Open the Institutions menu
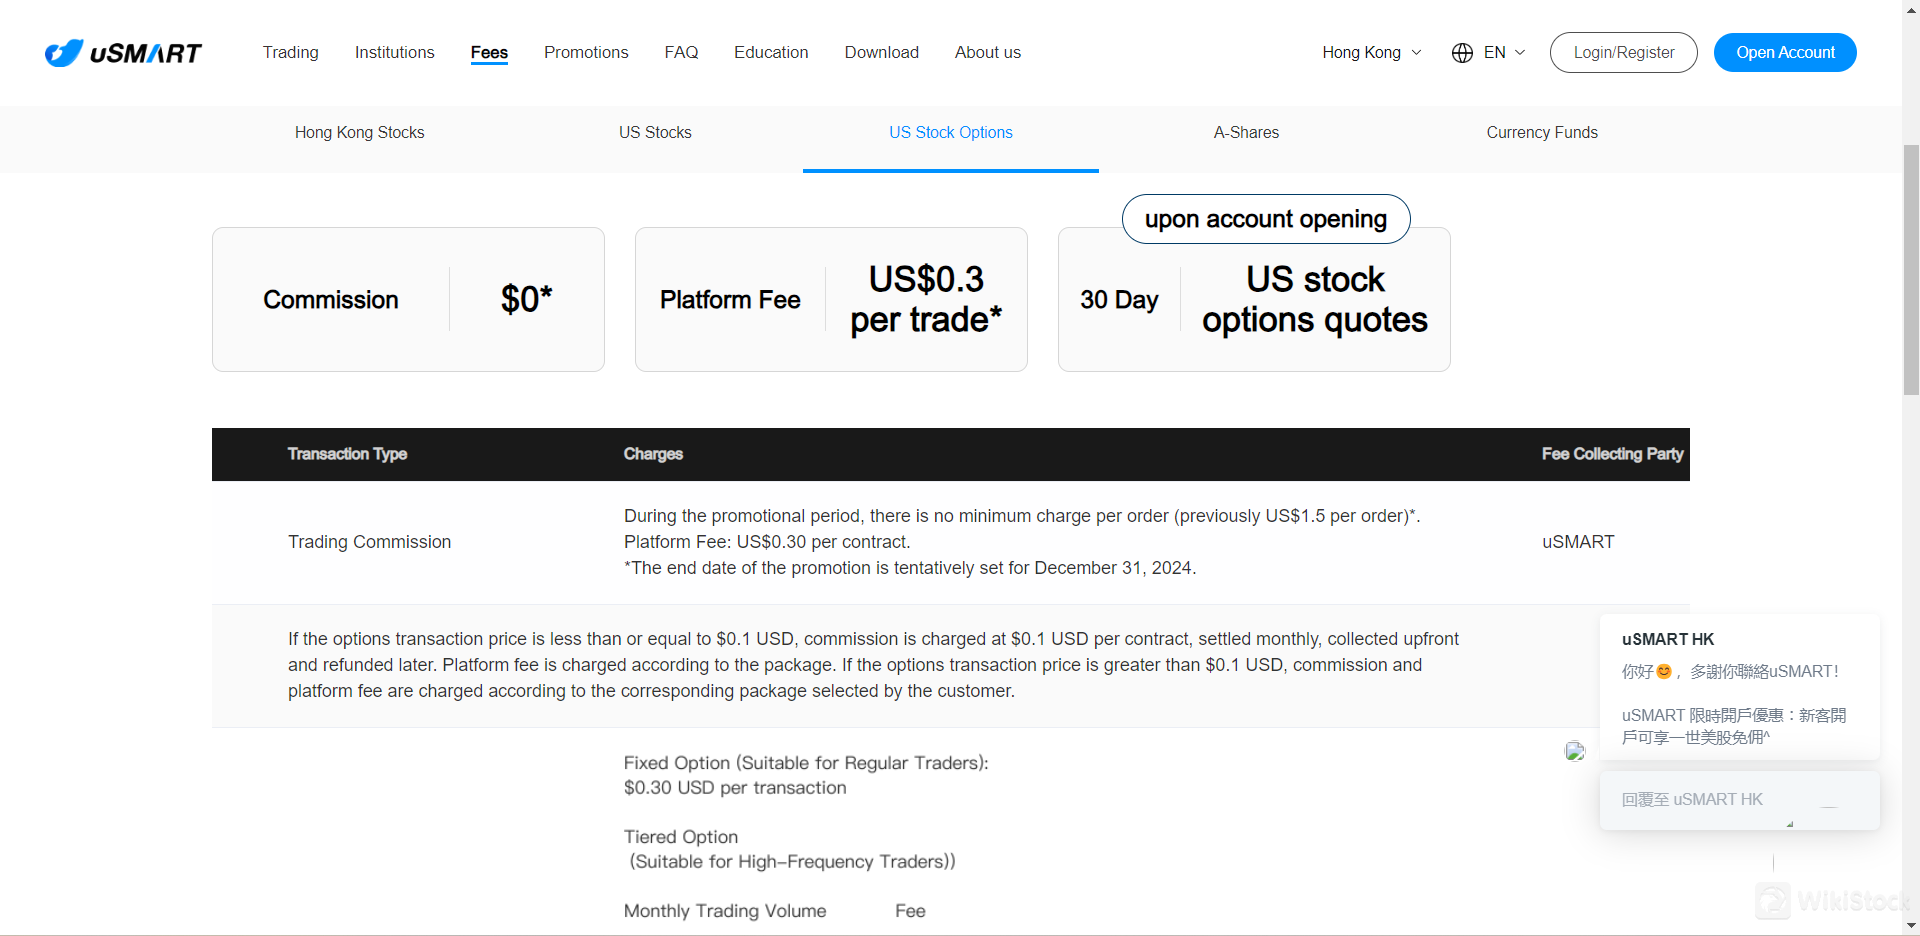Image resolution: width=1920 pixels, height=936 pixels. (395, 52)
